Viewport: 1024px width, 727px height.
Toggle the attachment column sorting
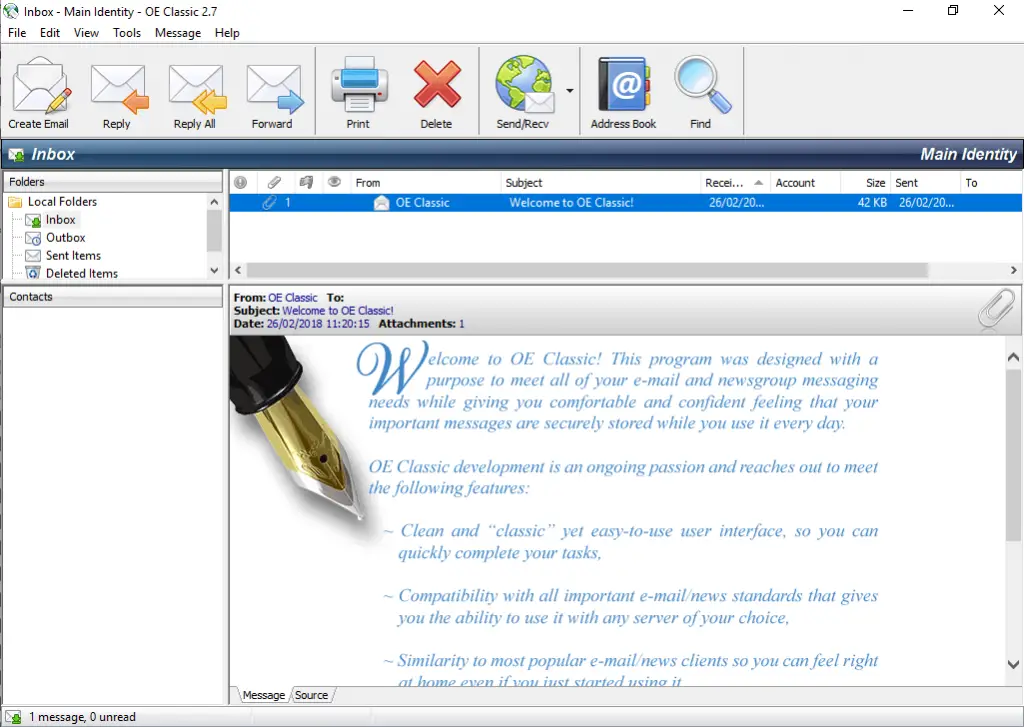point(273,182)
